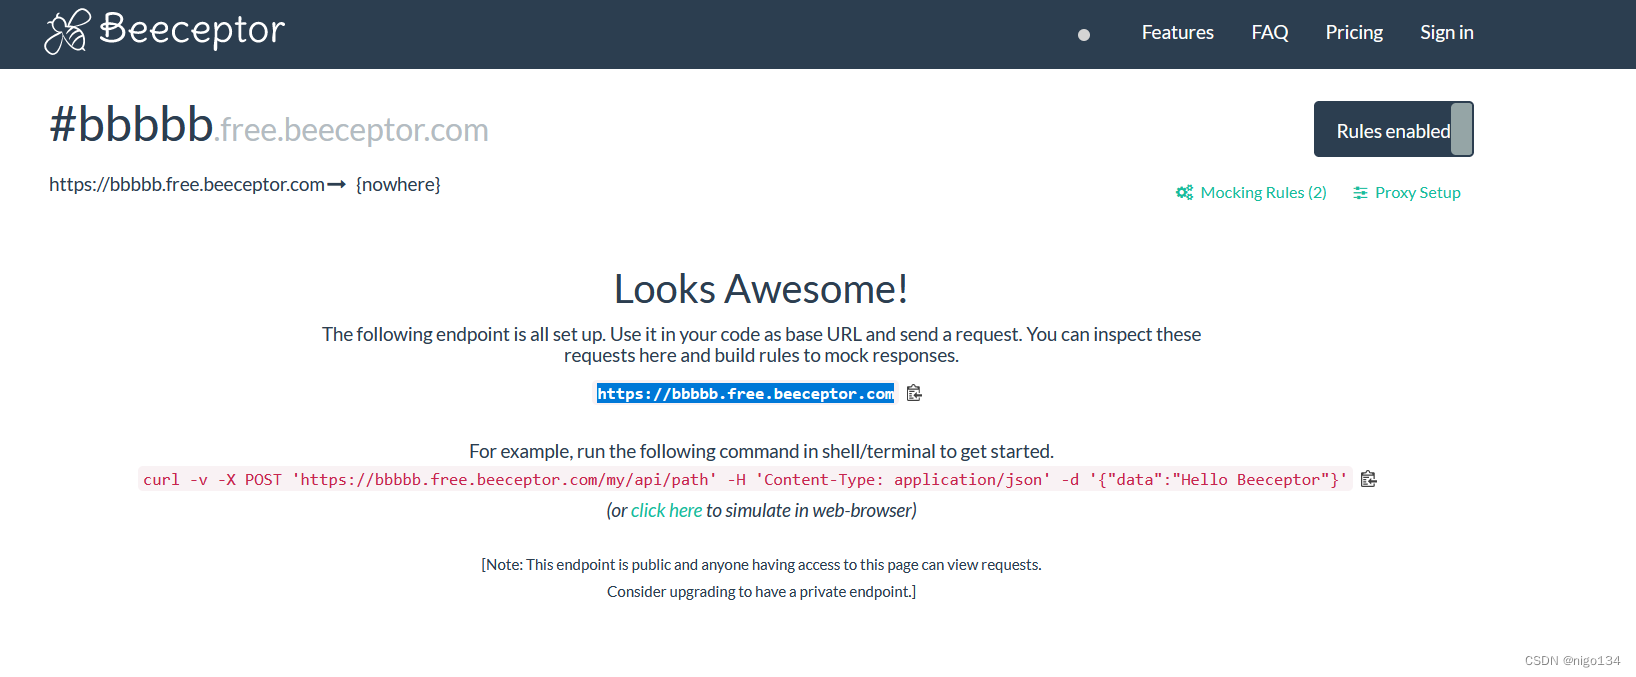This screenshot has width=1636, height=677.
Task: Open Proxy Setup link
Action: pos(1417,193)
